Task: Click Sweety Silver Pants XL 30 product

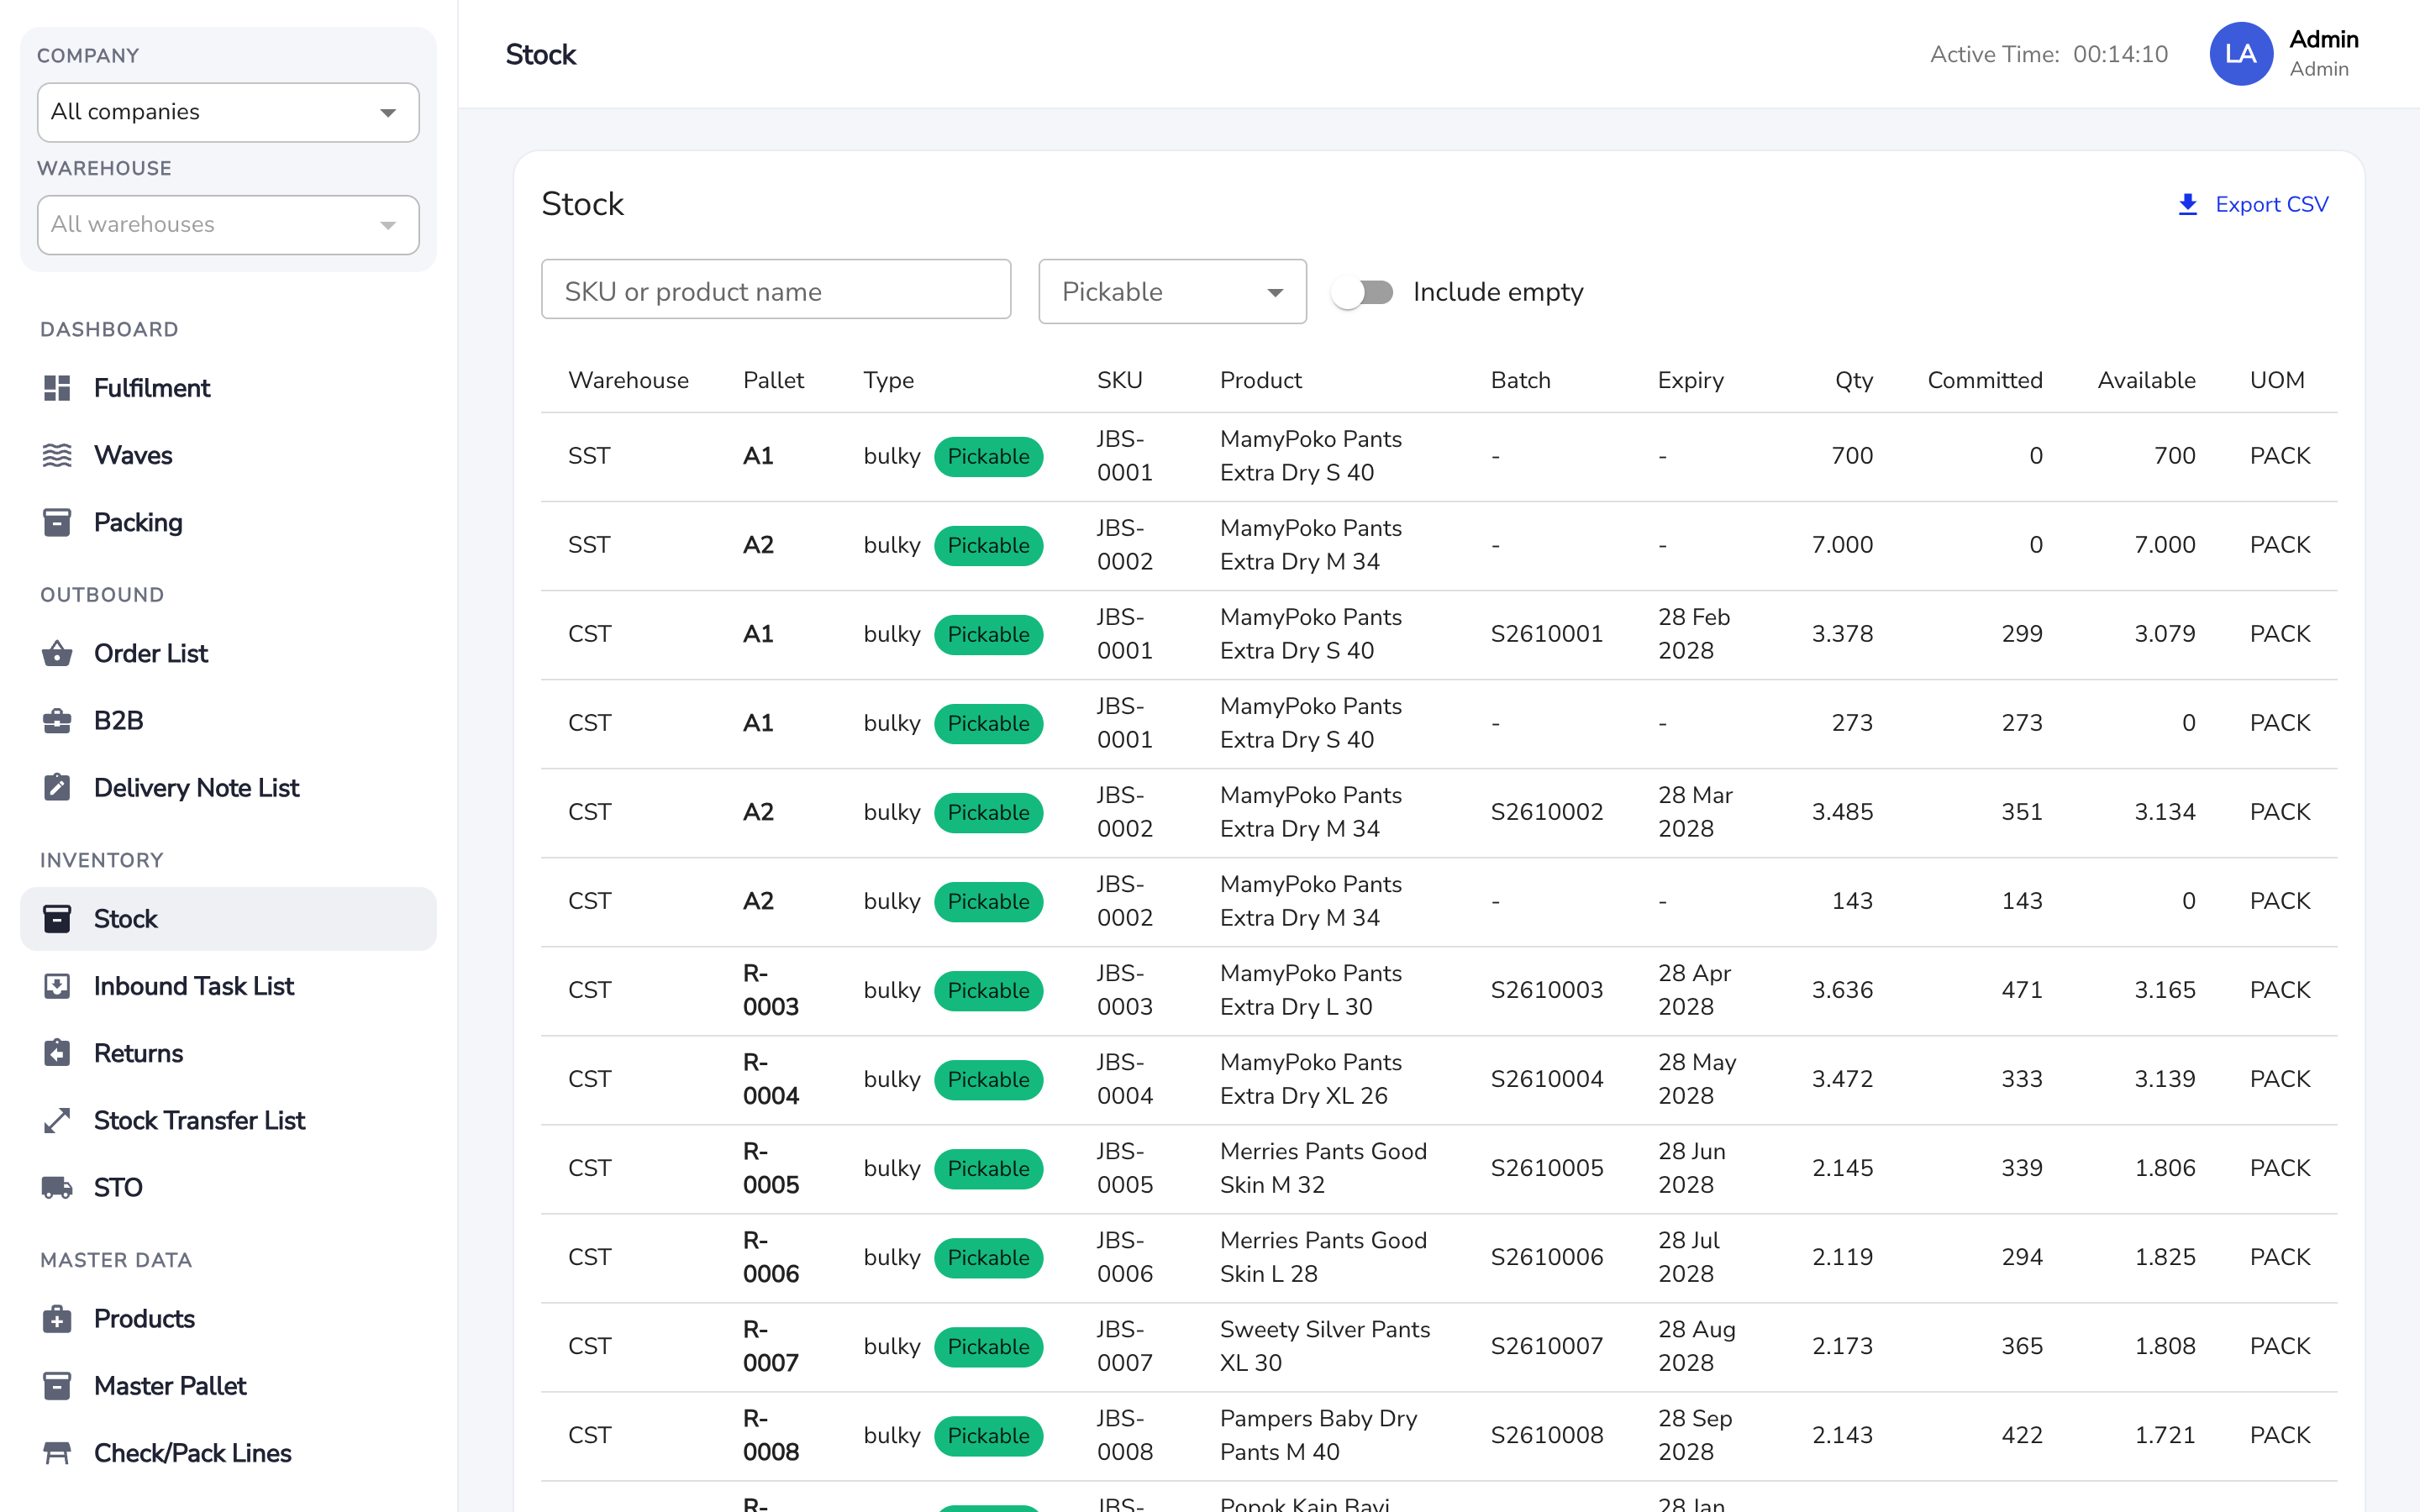Action: [1324, 1346]
